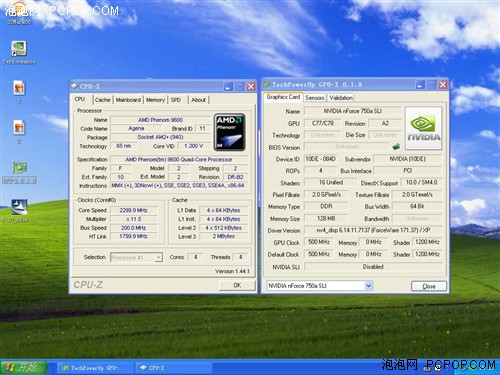Click the CPU-Z title bar icon
Screen dimensions: 500x375
tap(74, 86)
